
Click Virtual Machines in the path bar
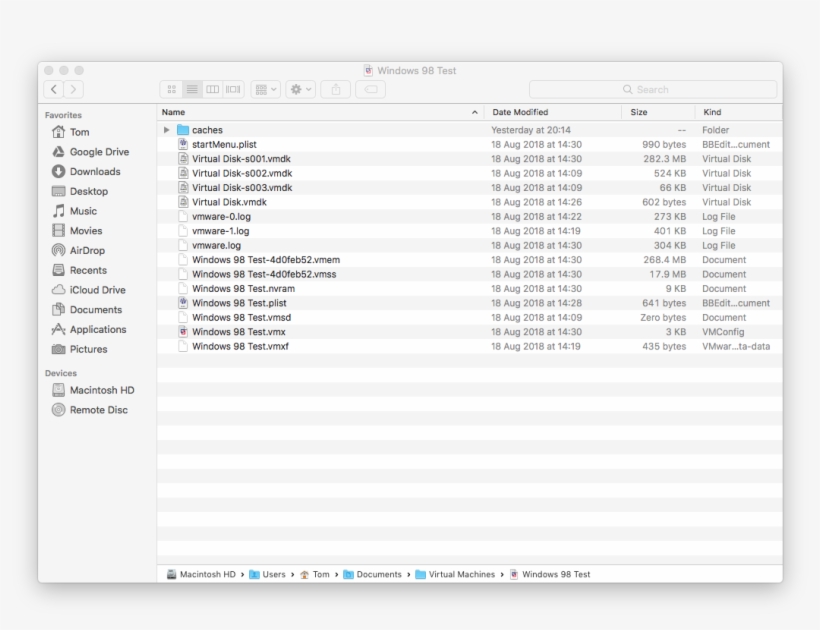pyautogui.click(x=455, y=574)
